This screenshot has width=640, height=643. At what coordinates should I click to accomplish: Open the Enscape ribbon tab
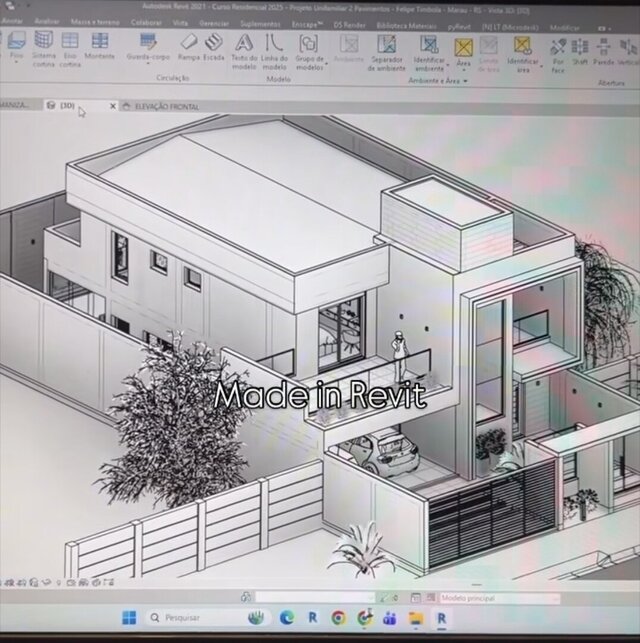pyautogui.click(x=307, y=25)
